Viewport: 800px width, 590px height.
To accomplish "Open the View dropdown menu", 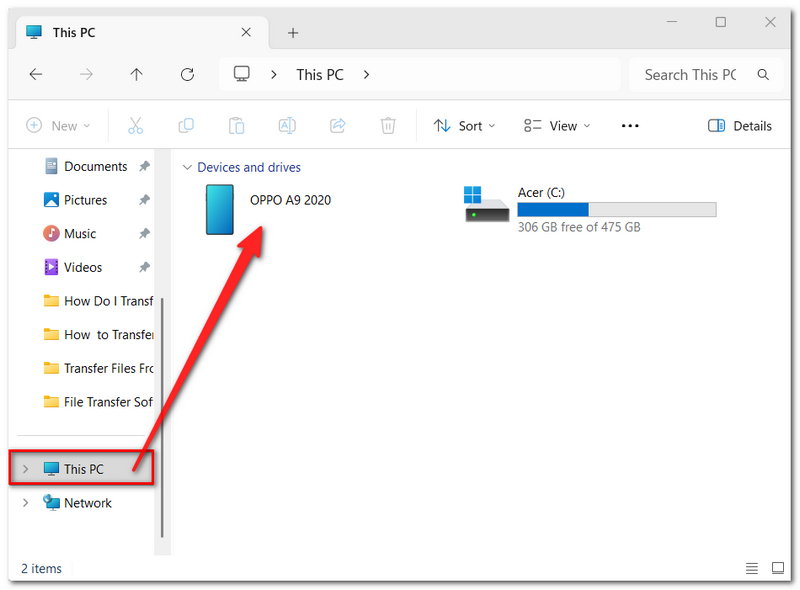I will click(557, 126).
